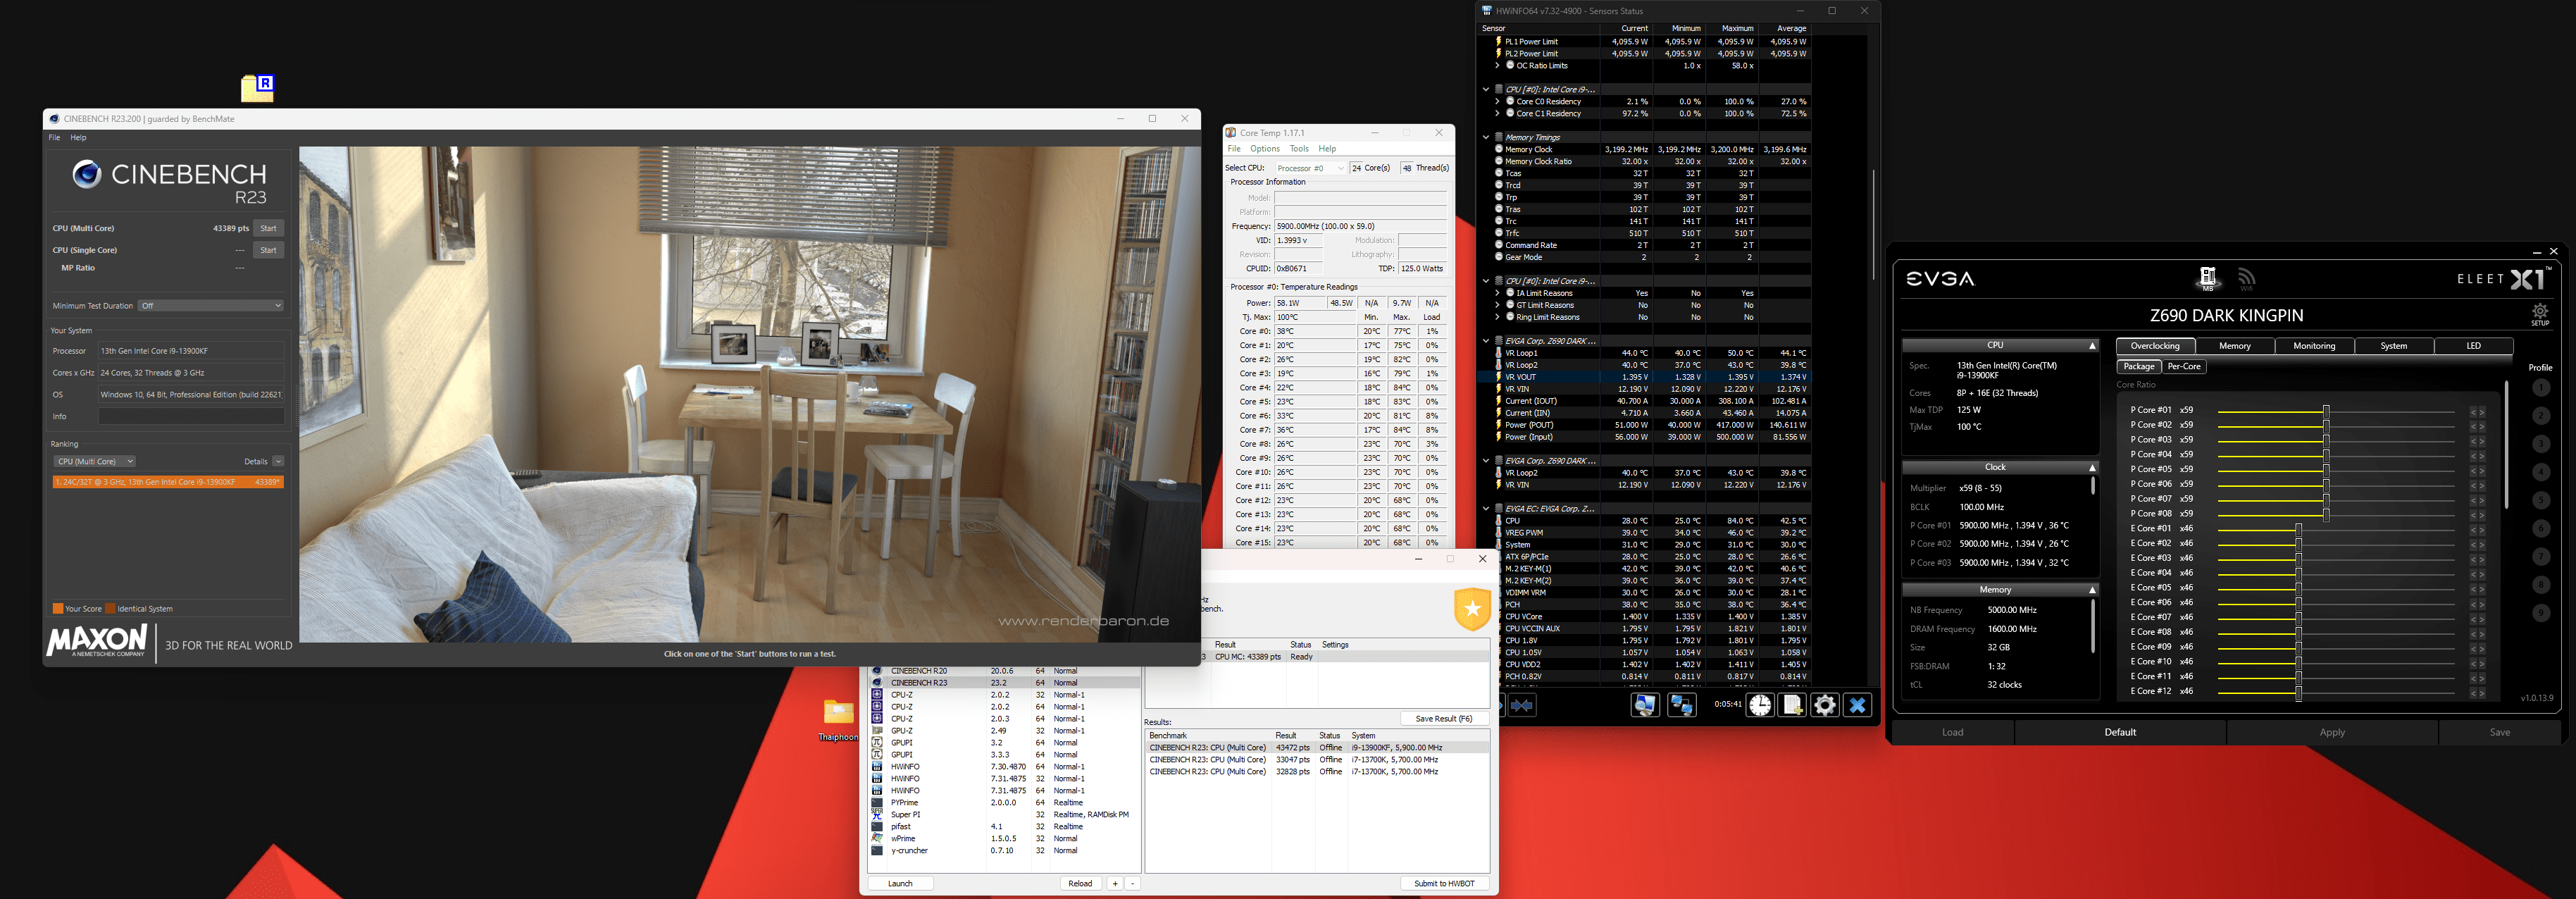Open Core Temp Select CPU Processor #0 dropdown
Image resolution: width=2576 pixels, height=899 pixels.
tap(1310, 168)
